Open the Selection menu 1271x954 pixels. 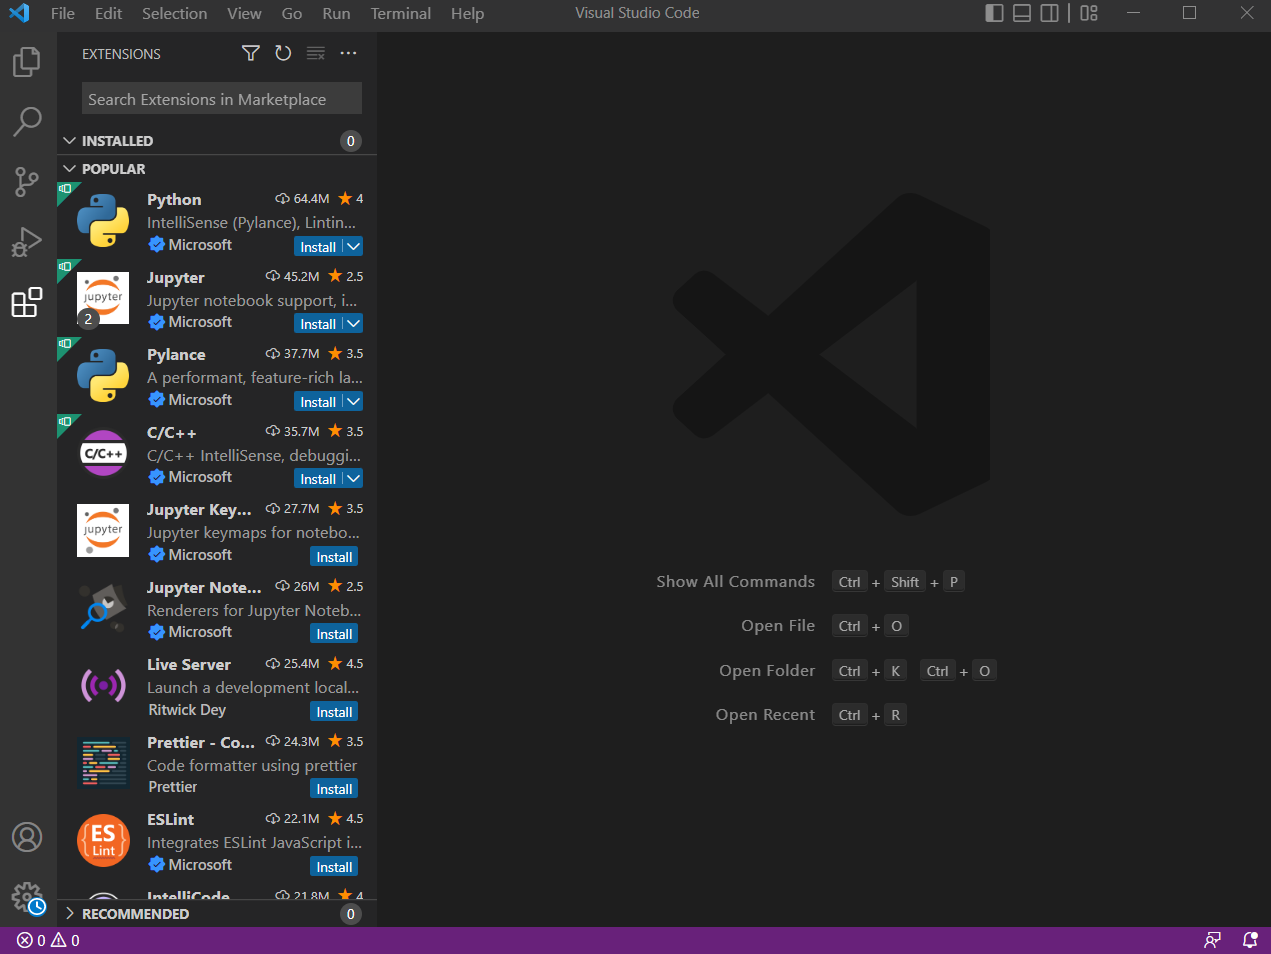click(x=174, y=13)
